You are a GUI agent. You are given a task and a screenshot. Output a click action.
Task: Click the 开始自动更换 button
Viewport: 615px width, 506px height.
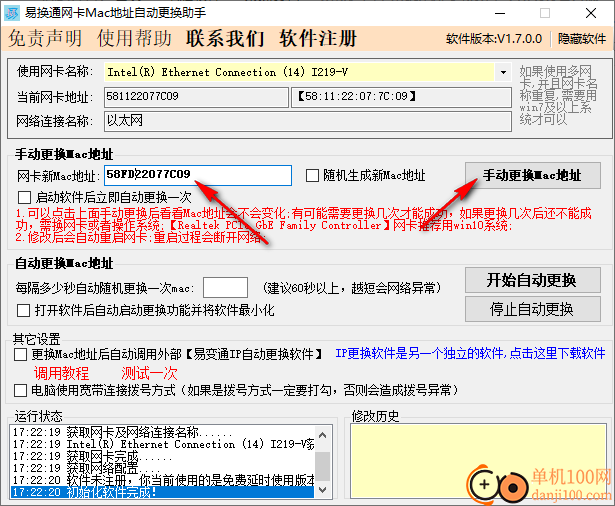point(532,280)
